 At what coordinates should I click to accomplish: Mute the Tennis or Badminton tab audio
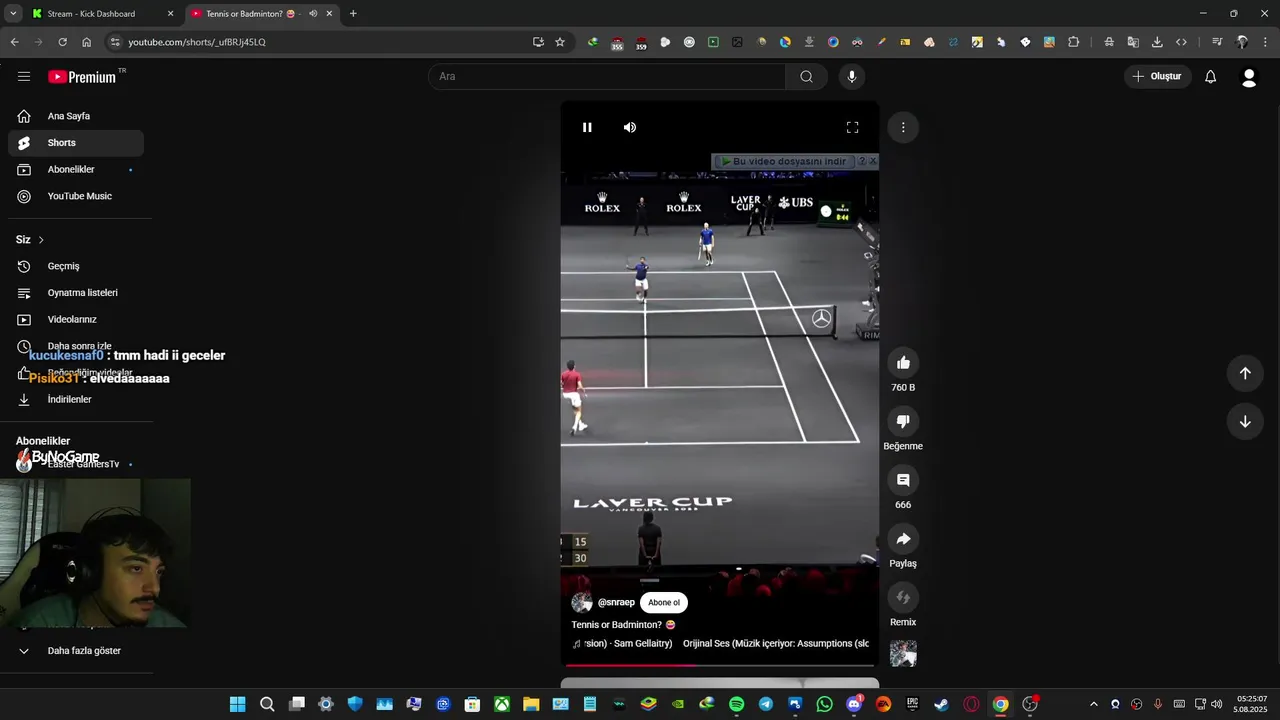pos(313,14)
